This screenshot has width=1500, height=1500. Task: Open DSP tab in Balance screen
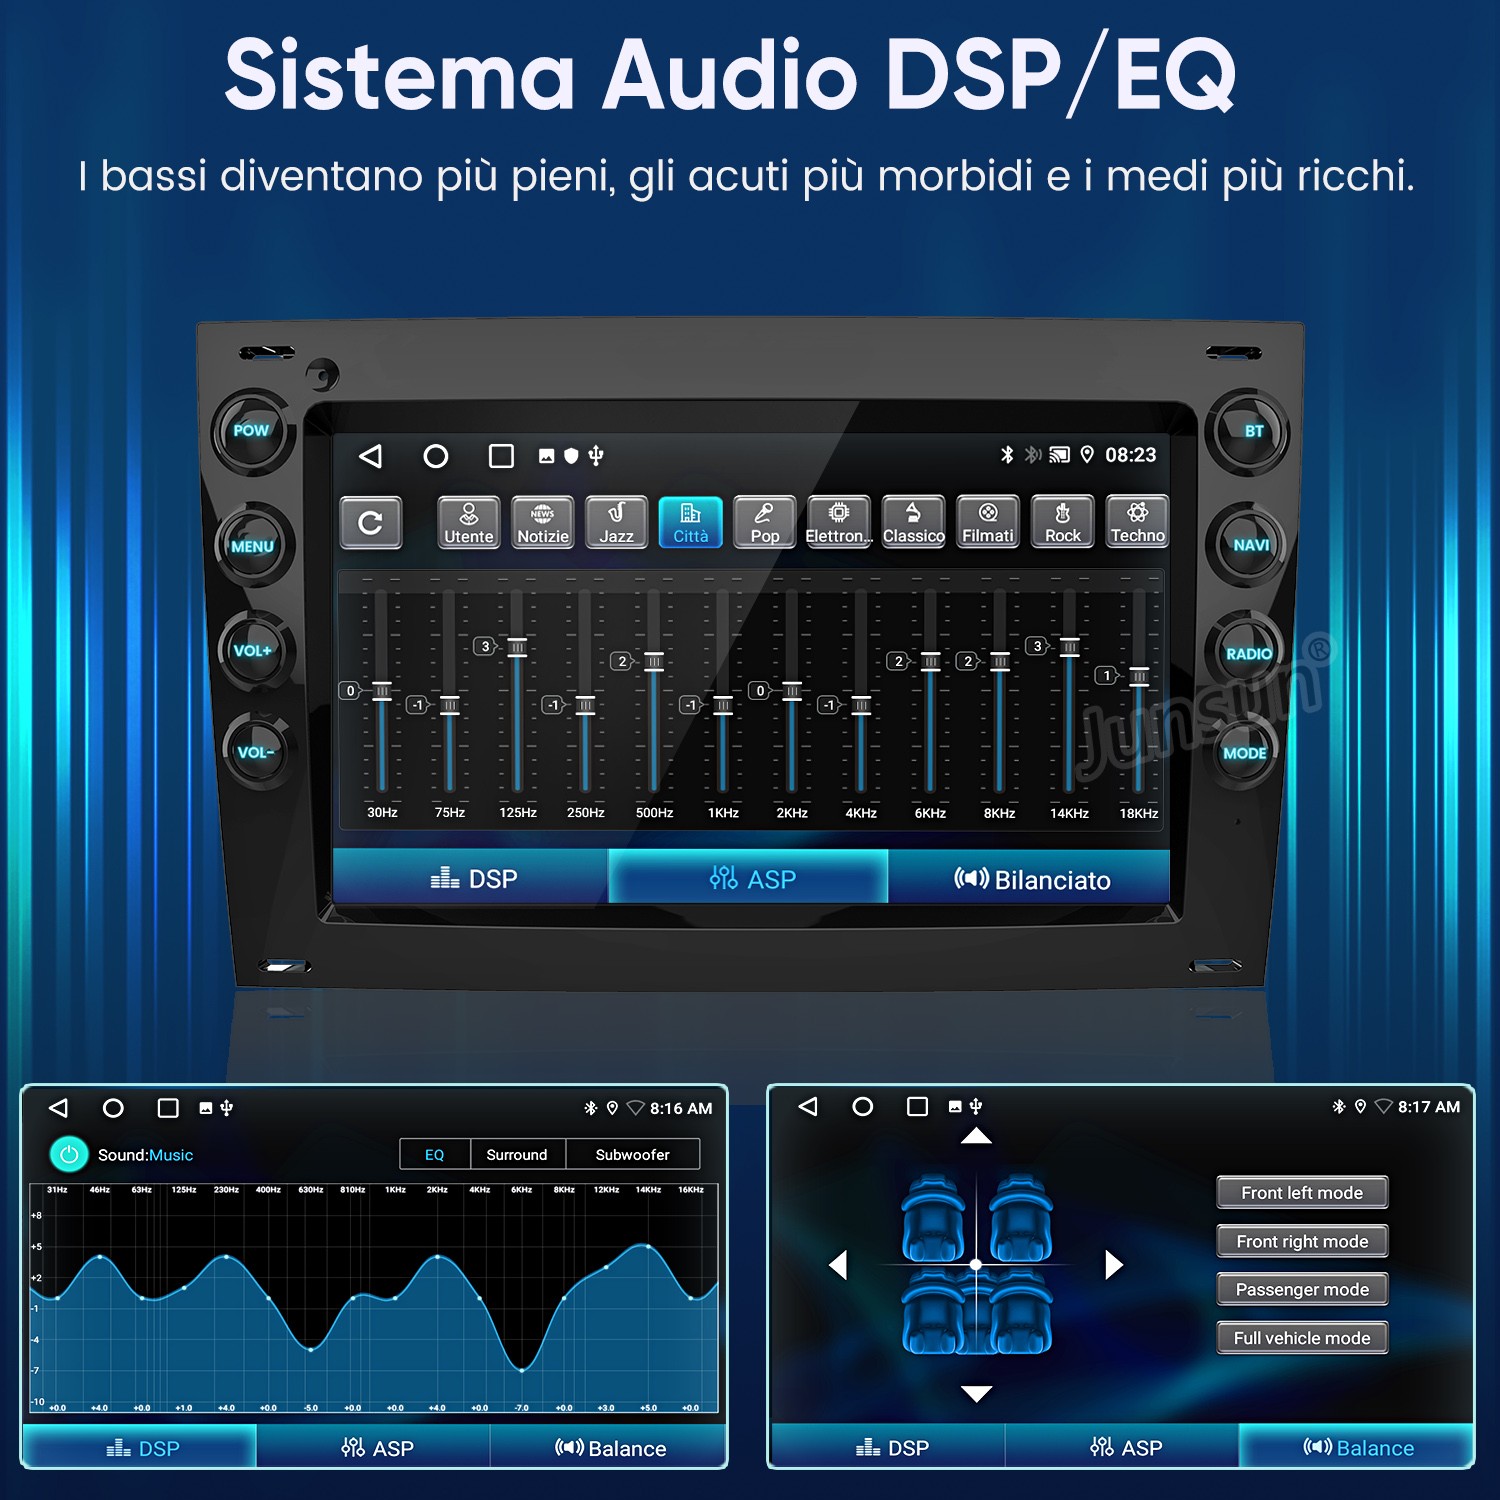coord(888,1447)
